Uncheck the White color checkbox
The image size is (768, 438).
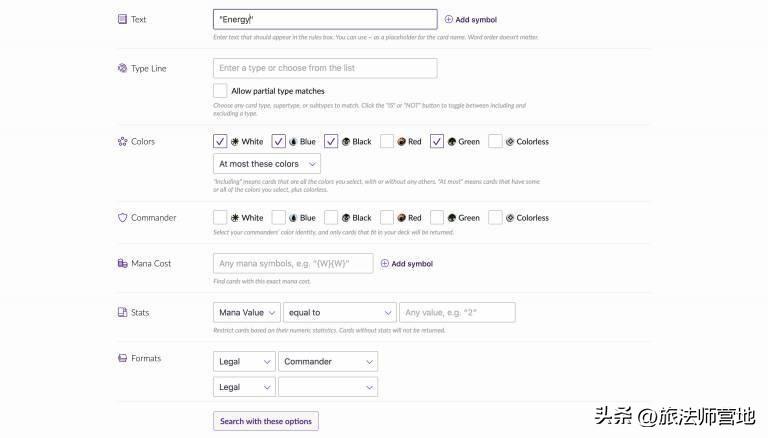pyautogui.click(x=220, y=141)
